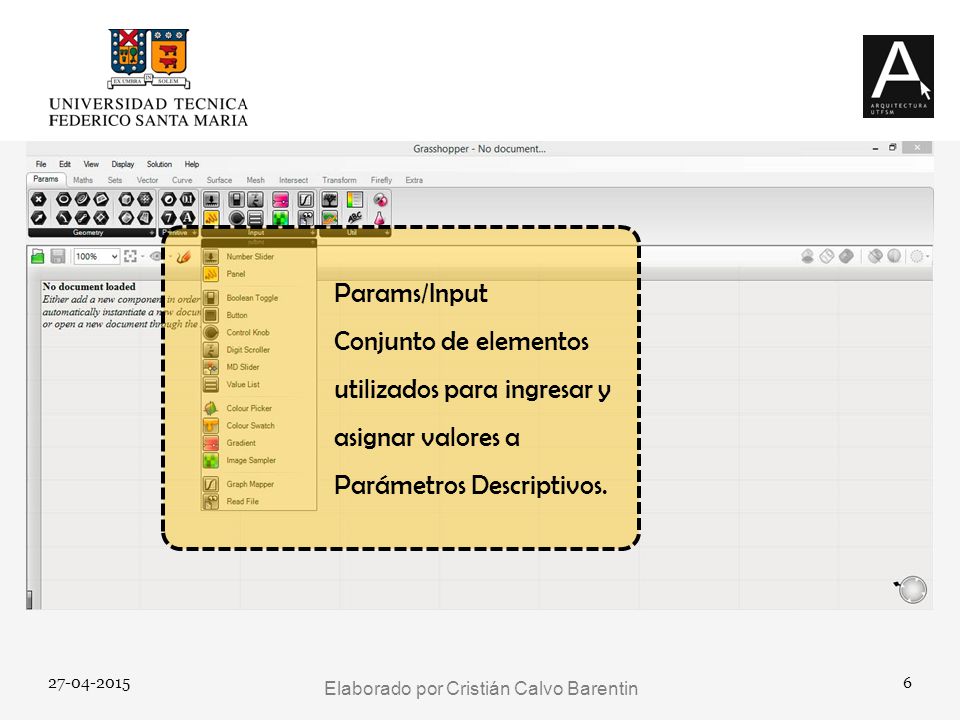Activate the orange sketch feather tool
Image resolution: width=960 pixels, height=720 pixels.
click(183, 257)
